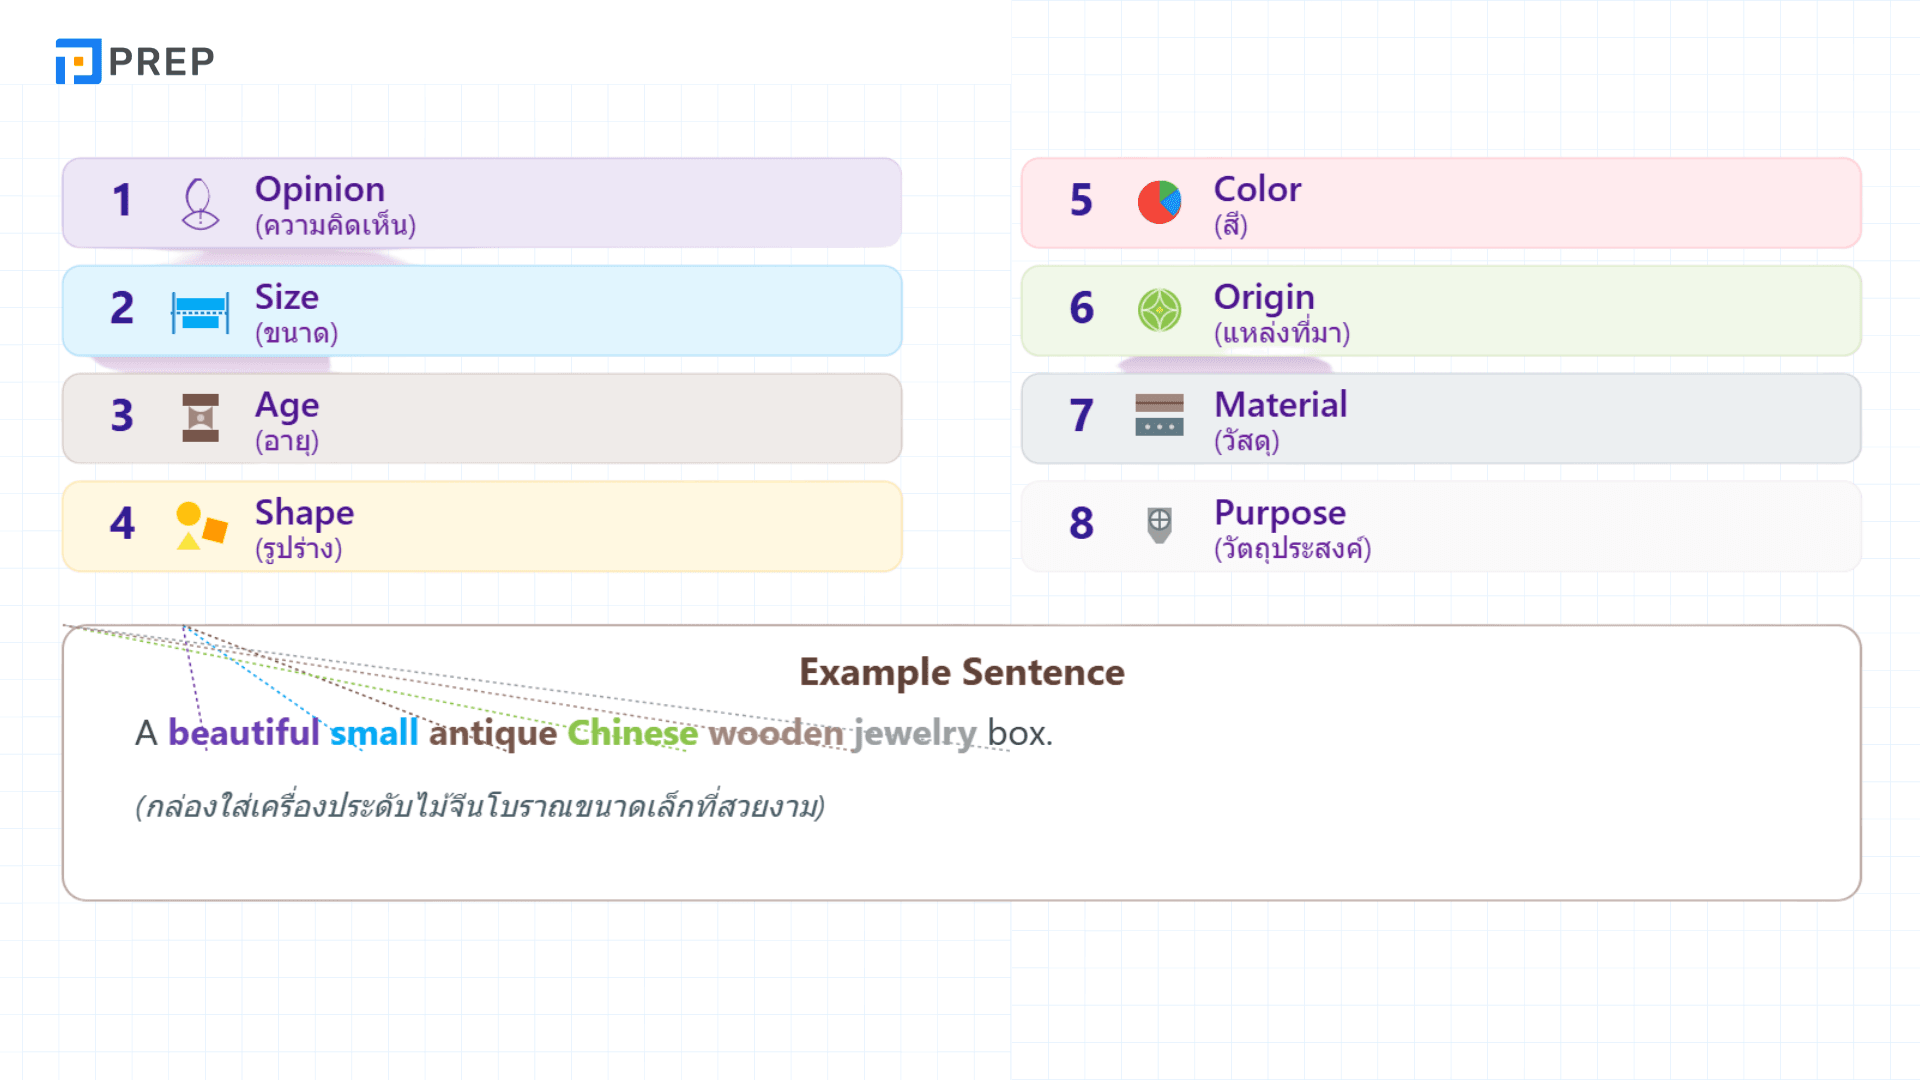Click the PREP logo icon
This screenshot has width=1920, height=1080.
pos(78,61)
